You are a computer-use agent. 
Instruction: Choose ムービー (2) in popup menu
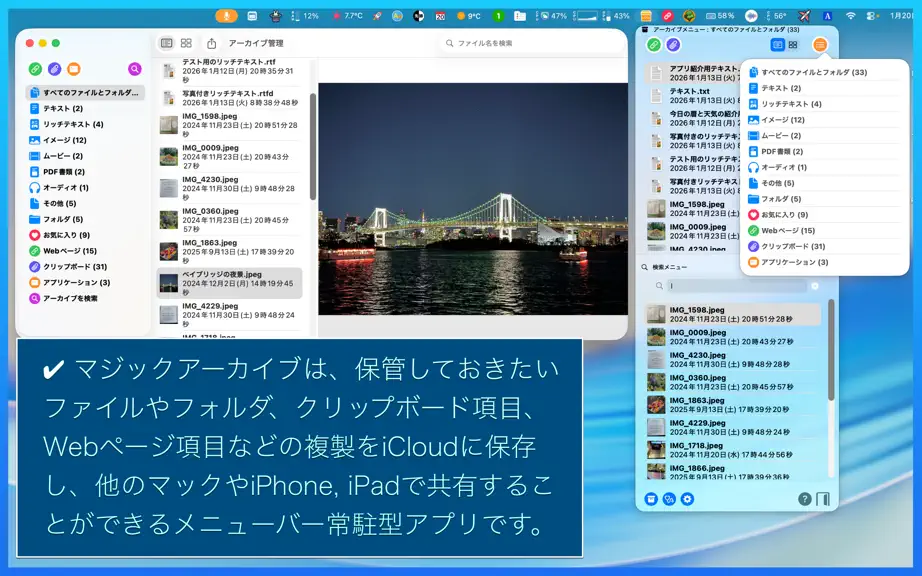824,136
